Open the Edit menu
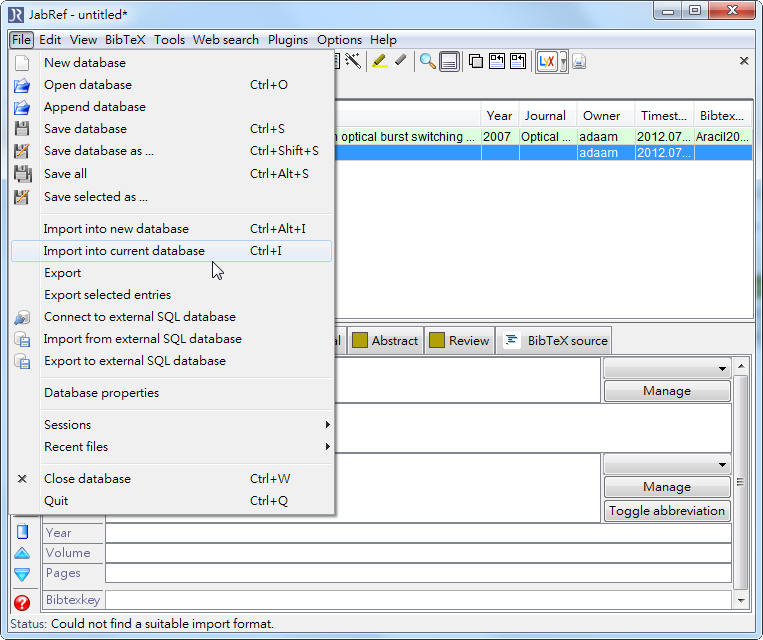 coord(50,39)
